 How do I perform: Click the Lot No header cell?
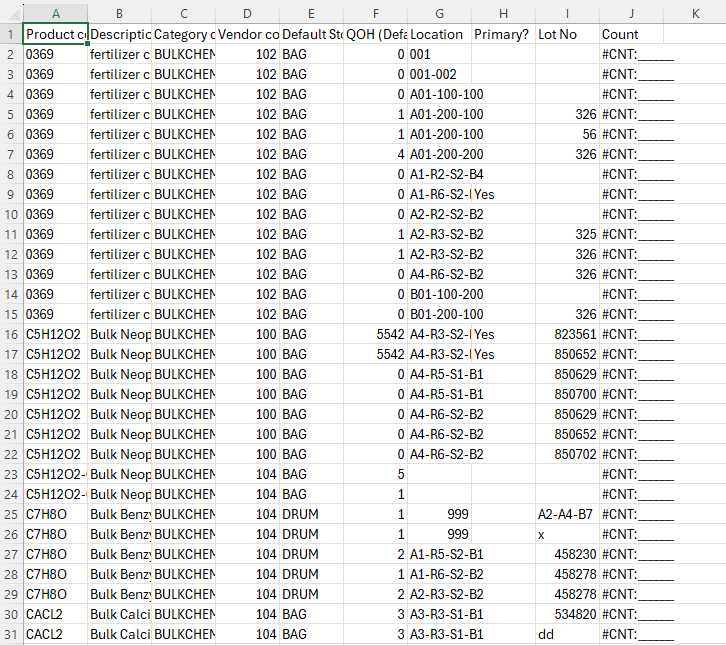point(567,34)
